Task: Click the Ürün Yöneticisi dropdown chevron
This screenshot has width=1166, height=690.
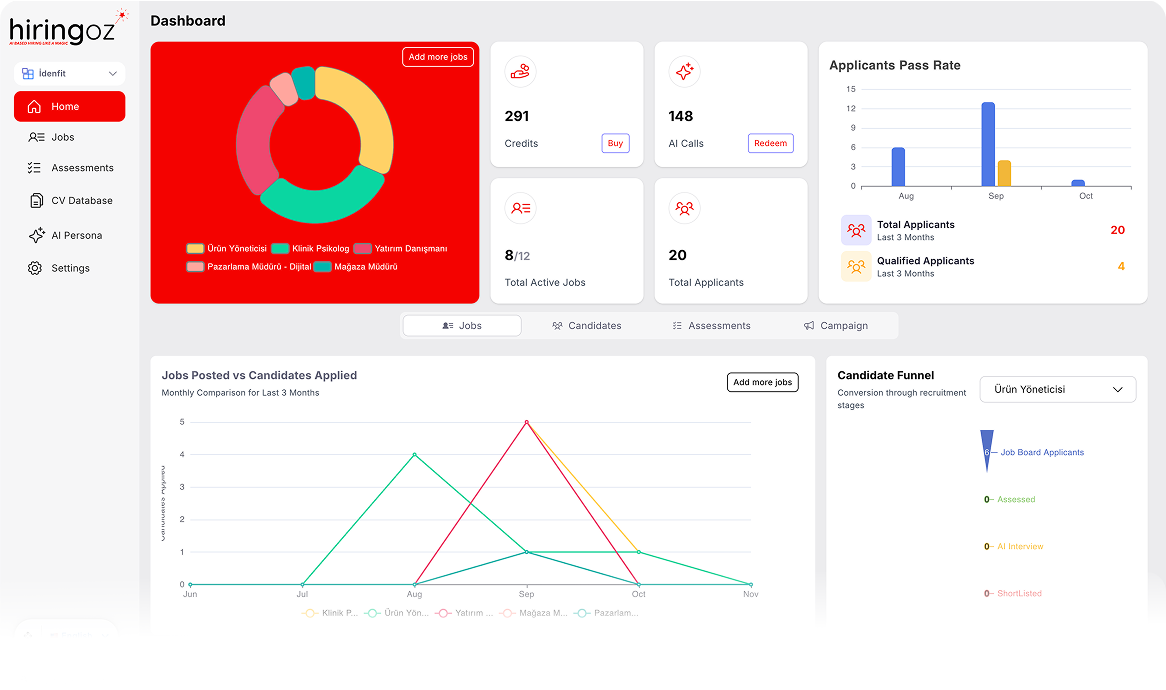Action: (1117, 390)
